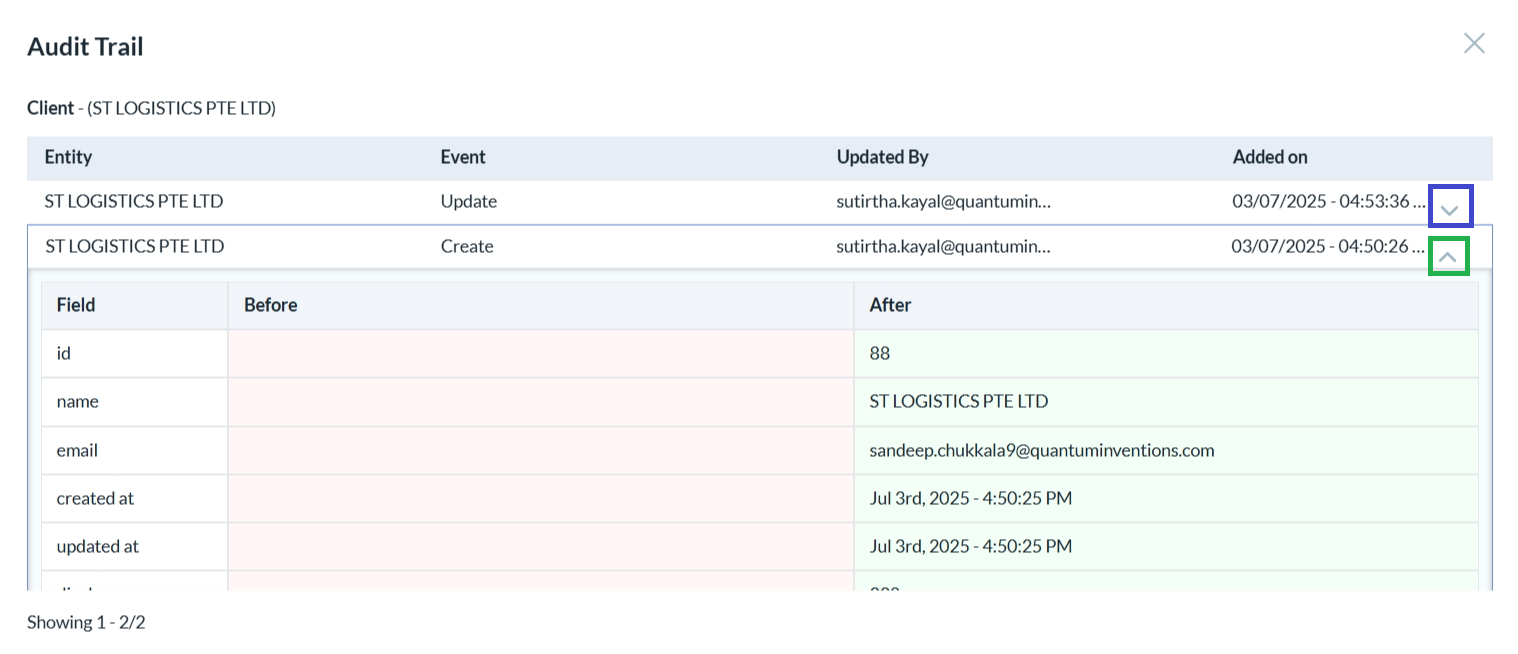Click the X icon at top right

click(x=1474, y=43)
